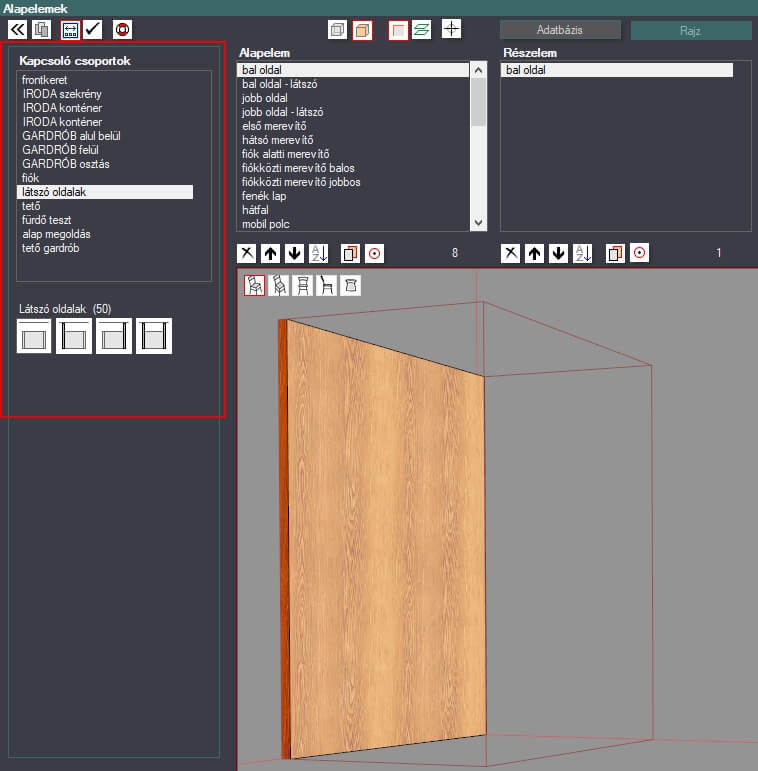Click the green layered planes icon
The height and width of the screenshot is (771, 758).
point(422,29)
